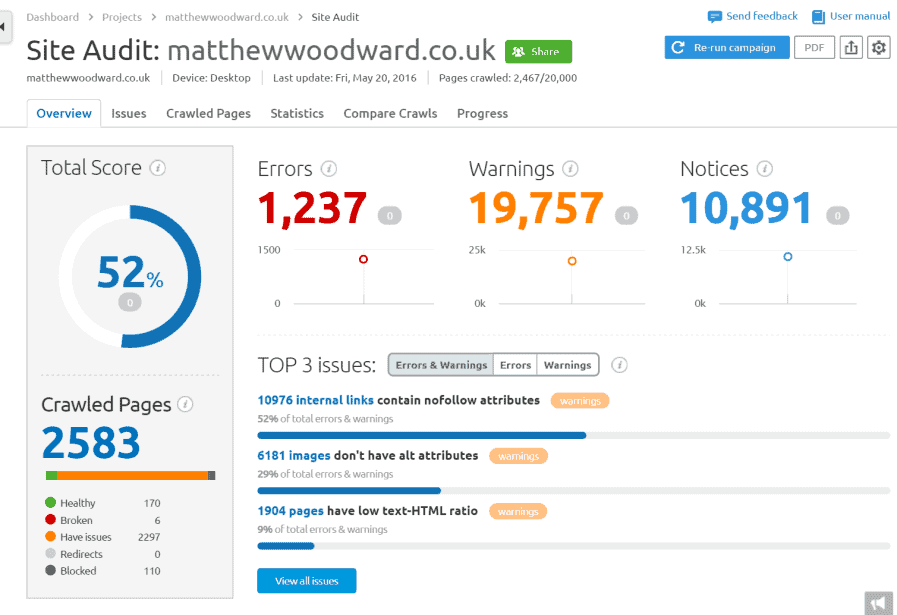Viewport: 897px width, 615px height.
Task: Open the Overview tab
Action: click(64, 113)
